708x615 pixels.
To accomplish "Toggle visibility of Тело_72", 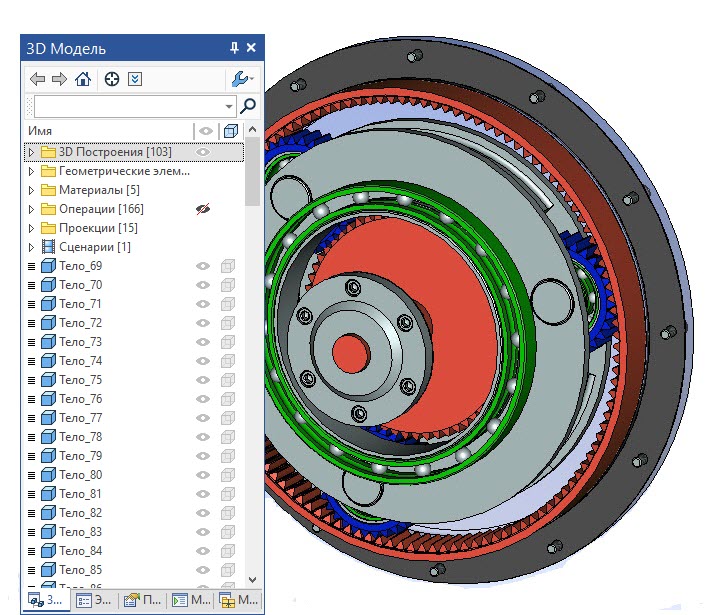I will (203, 323).
